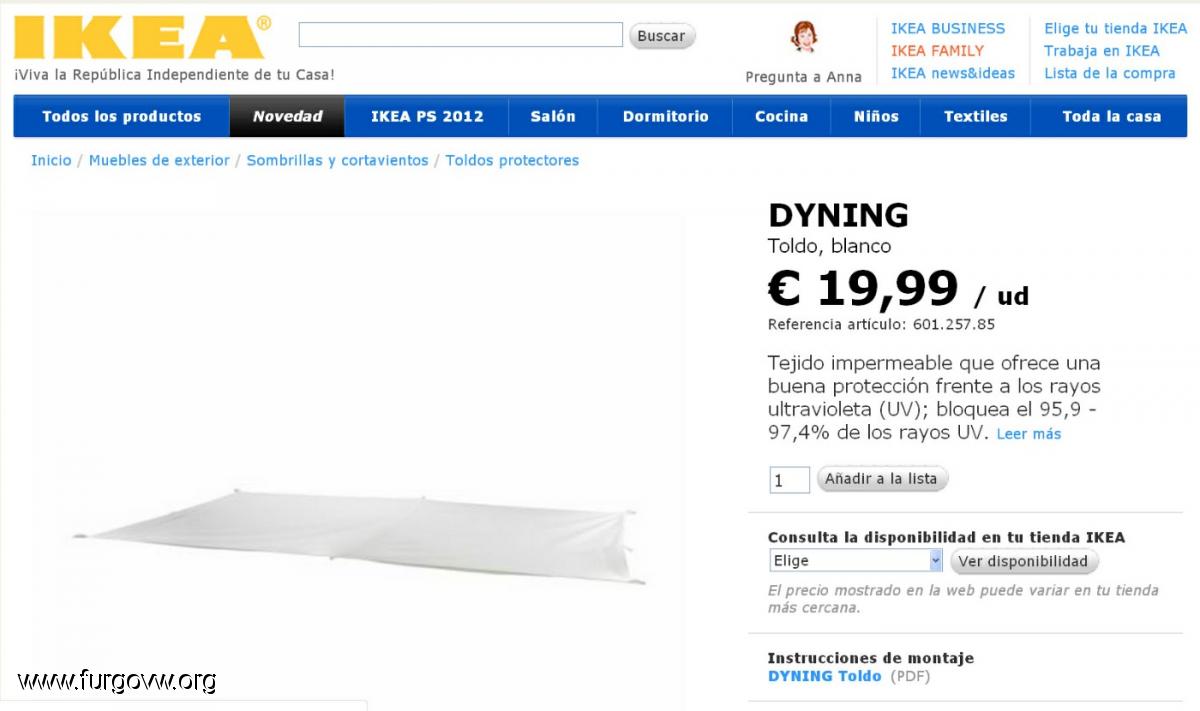Click Añadir a la lista button
1200x711 pixels.
click(x=881, y=479)
